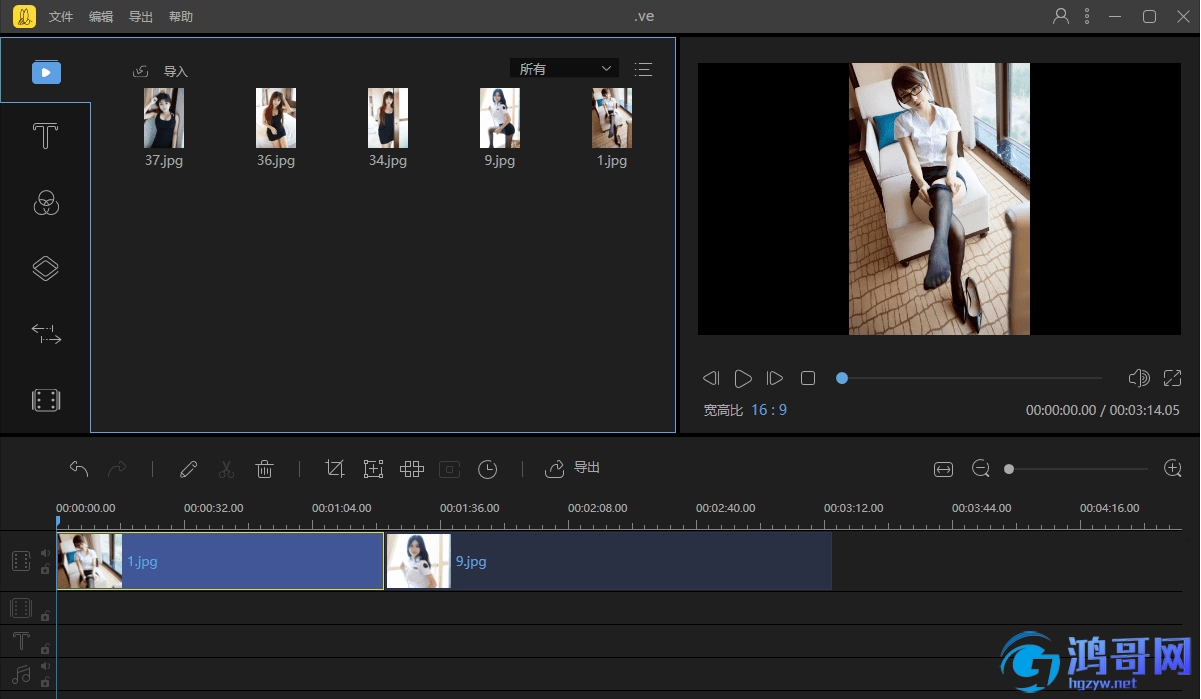Lock the overlay video track
The image size is (1201, 699).
pos(45,616)
